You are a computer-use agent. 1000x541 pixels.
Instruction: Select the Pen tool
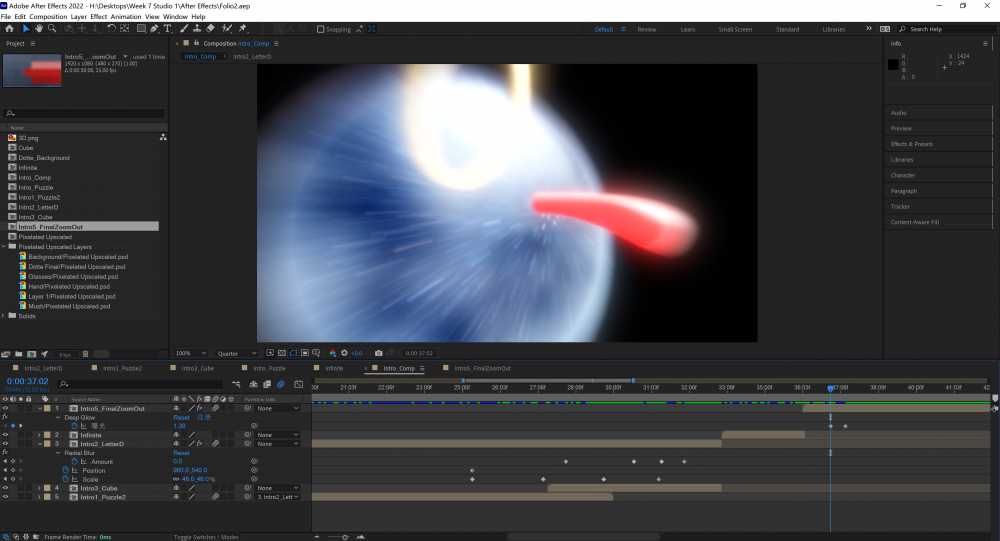click(x=154, y=29)
